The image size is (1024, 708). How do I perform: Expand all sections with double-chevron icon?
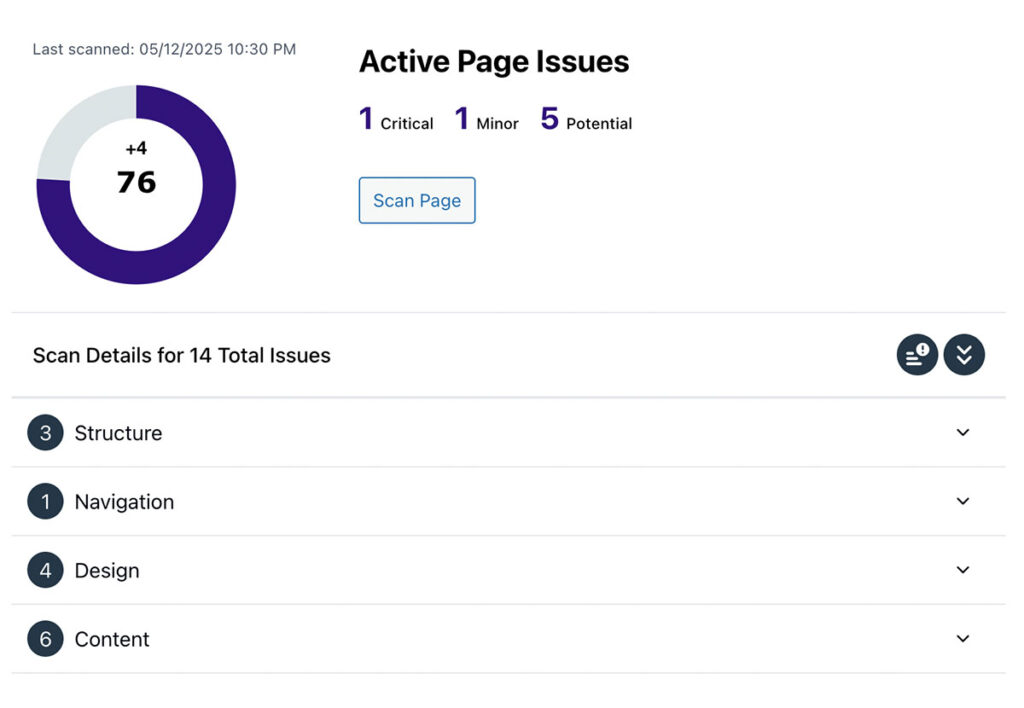click(964, 355)
